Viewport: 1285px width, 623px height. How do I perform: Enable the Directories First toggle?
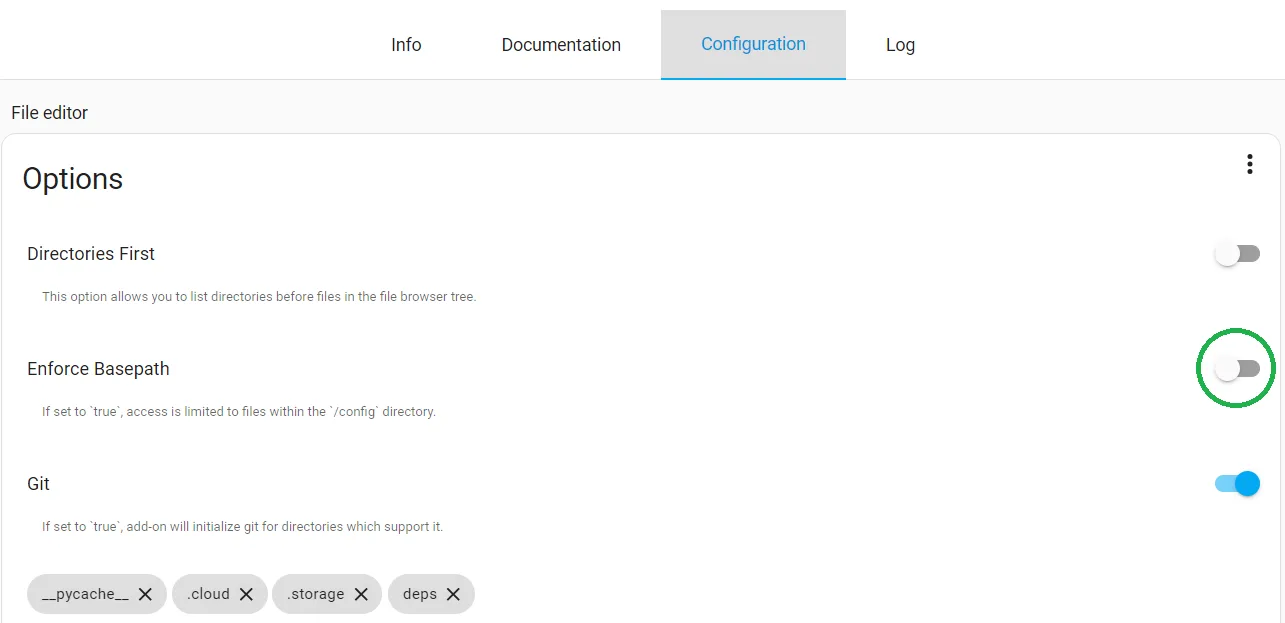pyautogui.click(x=1237, y=254)
